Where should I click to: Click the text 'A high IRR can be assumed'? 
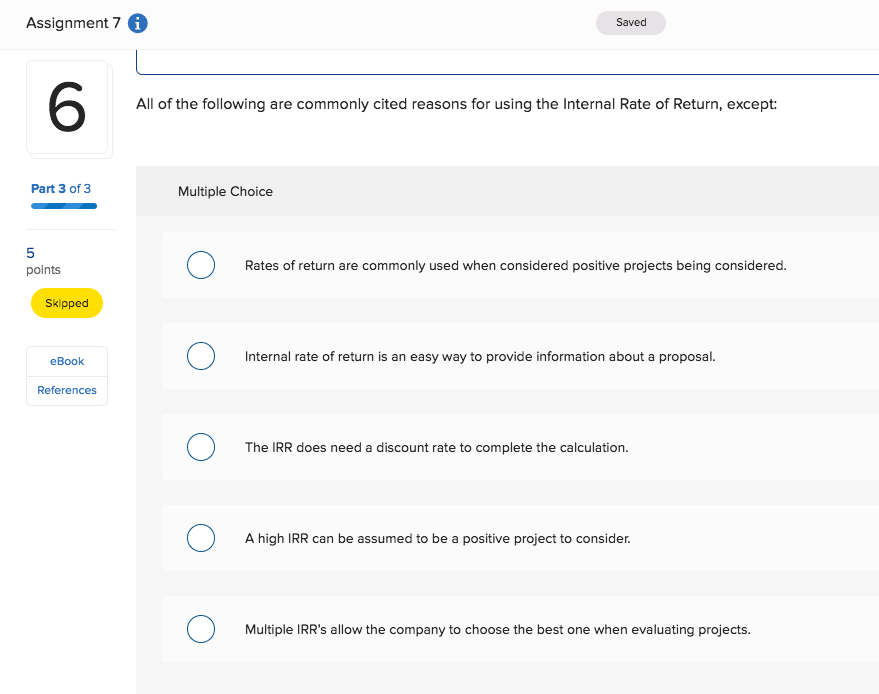[437, 538]
